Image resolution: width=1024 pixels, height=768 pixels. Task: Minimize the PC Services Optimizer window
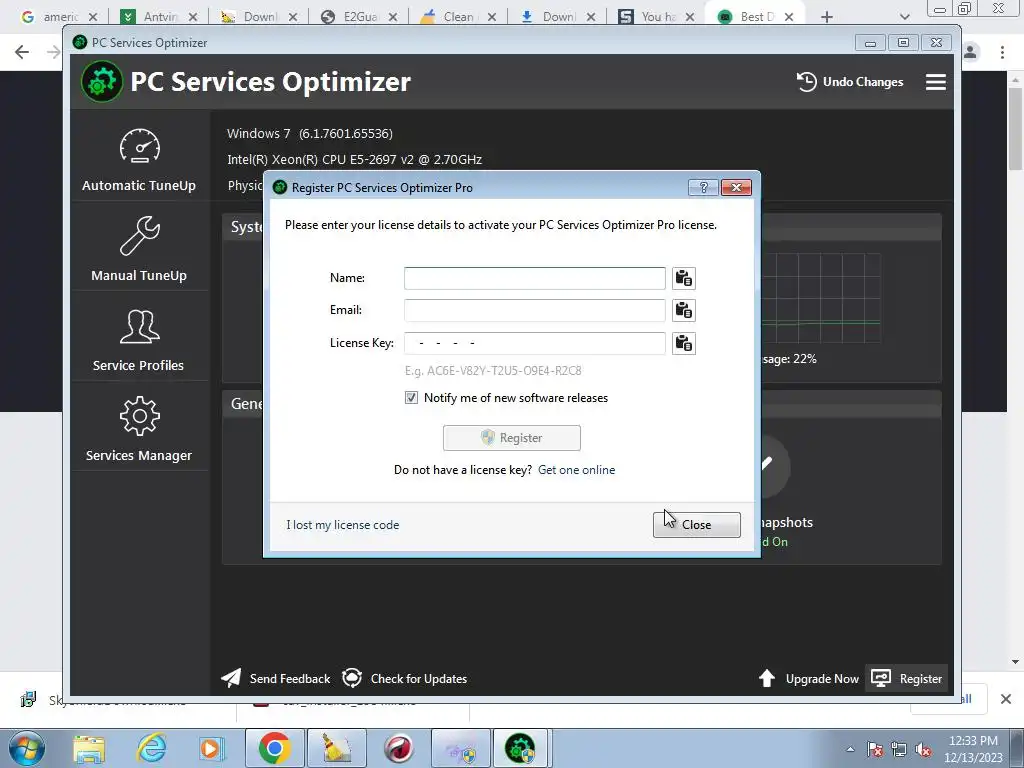[x=870, y=43]
